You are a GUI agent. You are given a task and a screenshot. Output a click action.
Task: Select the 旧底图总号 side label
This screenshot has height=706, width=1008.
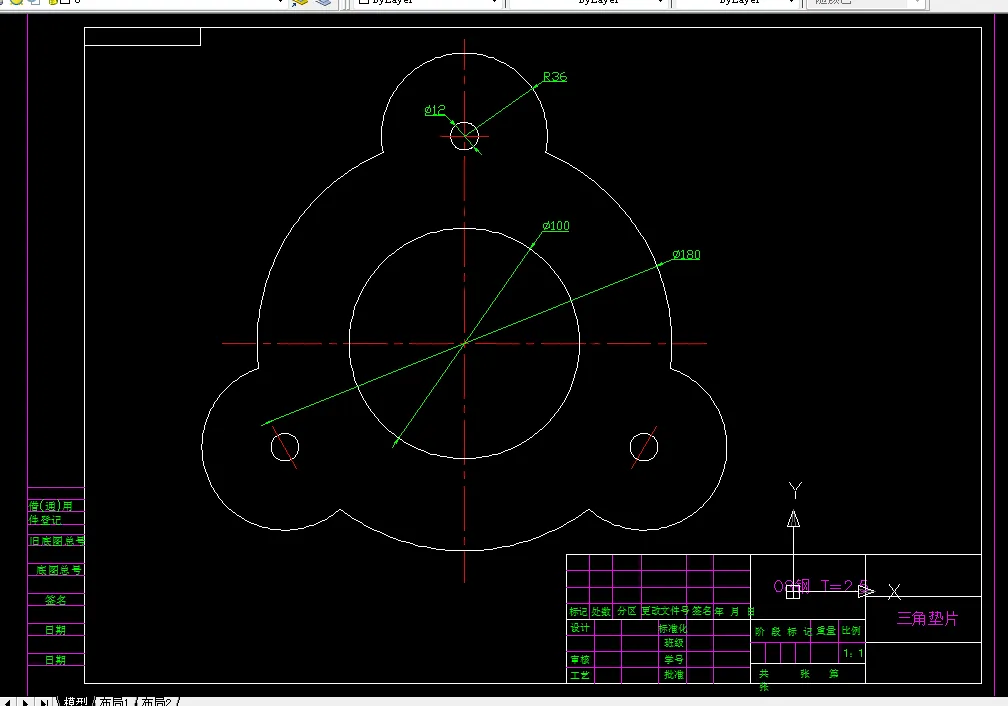57,541
